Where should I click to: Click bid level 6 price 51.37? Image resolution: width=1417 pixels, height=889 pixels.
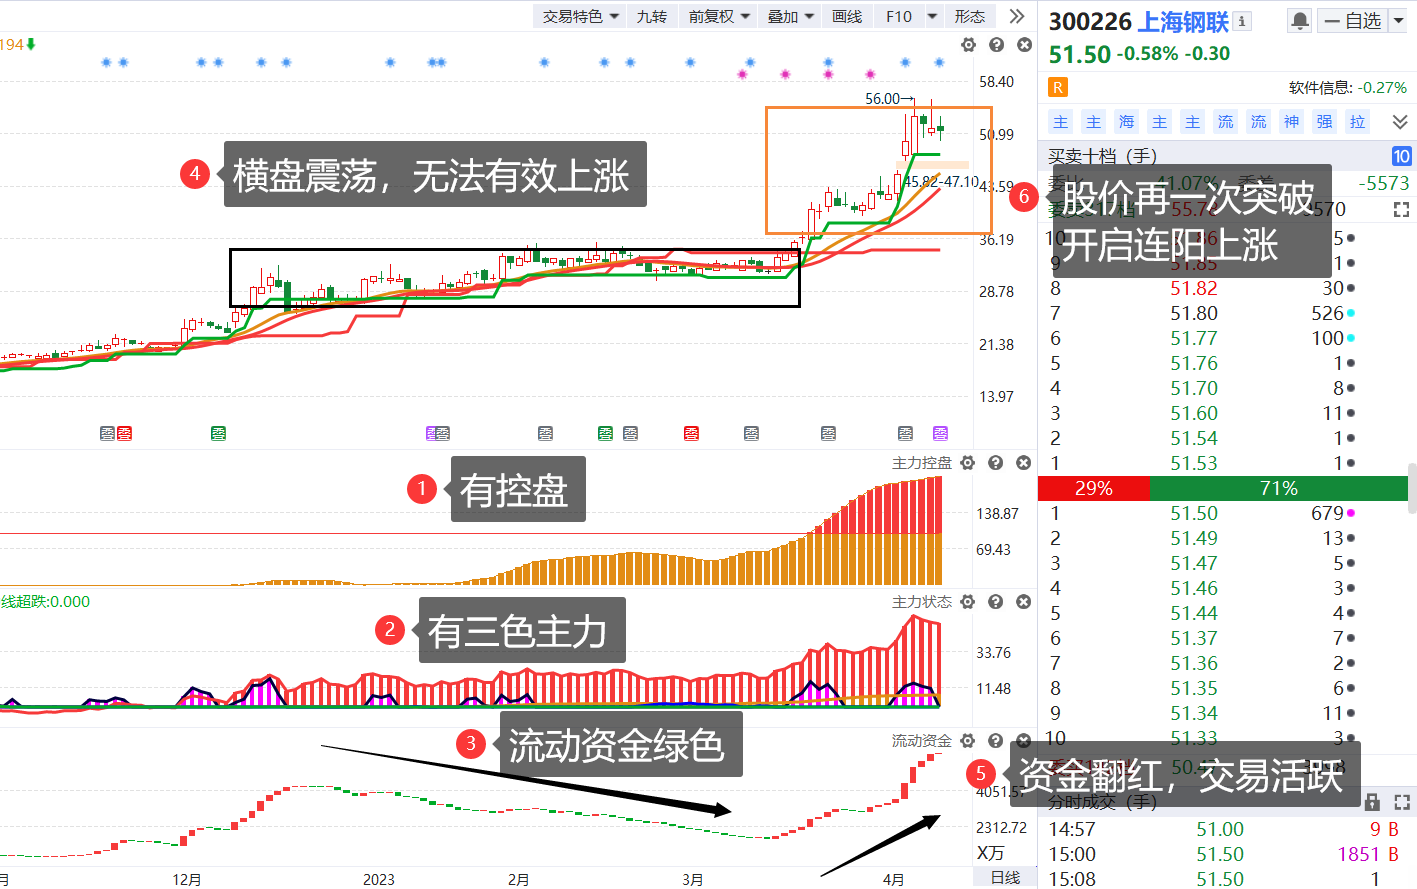[1194, 638]
